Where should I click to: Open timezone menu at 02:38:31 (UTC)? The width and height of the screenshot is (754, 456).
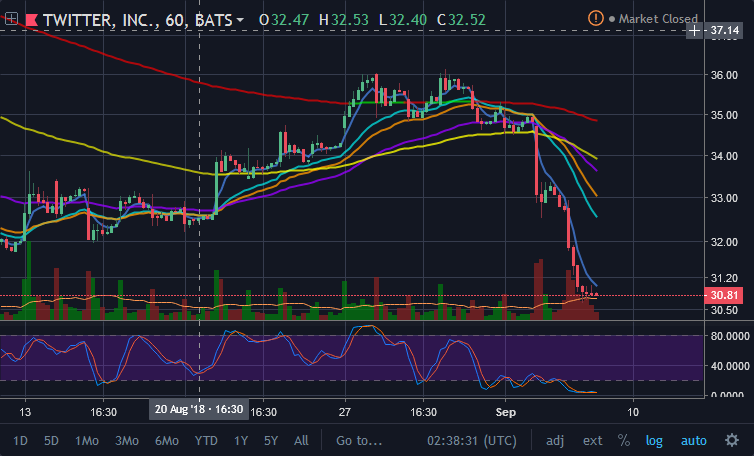(472, 441)
